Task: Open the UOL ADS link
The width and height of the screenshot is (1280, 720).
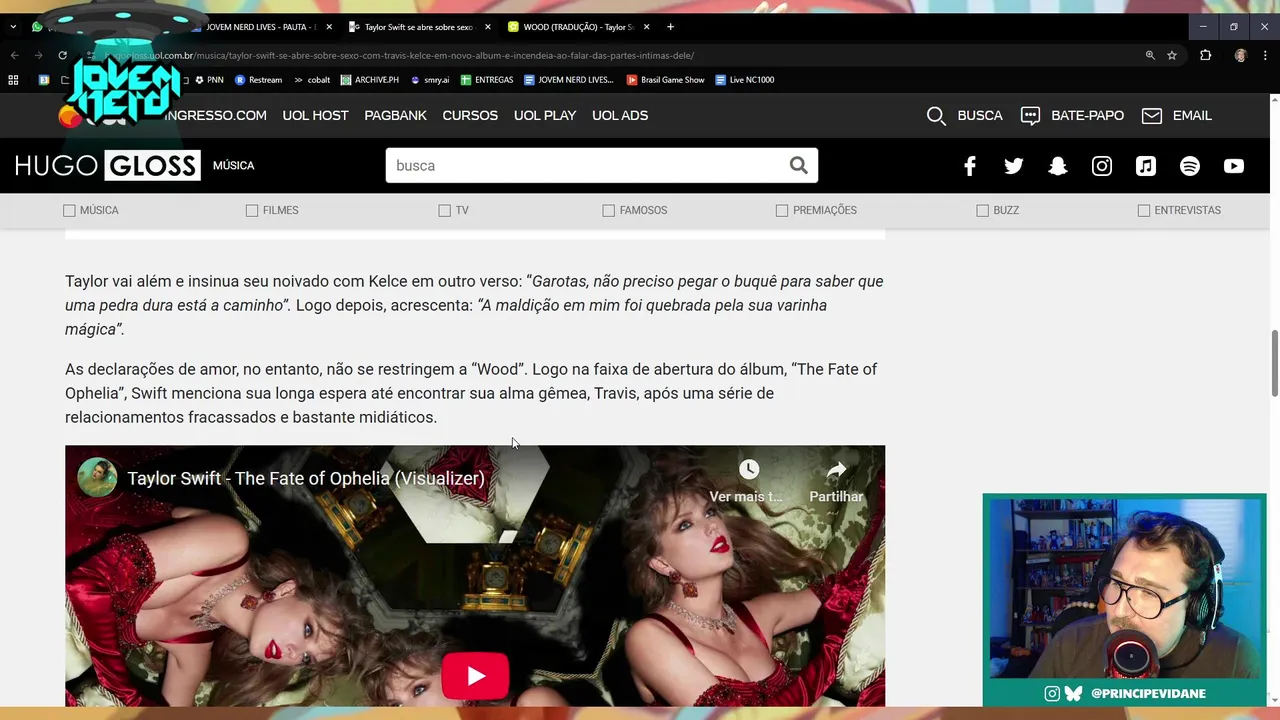Action: coord(620,116)
